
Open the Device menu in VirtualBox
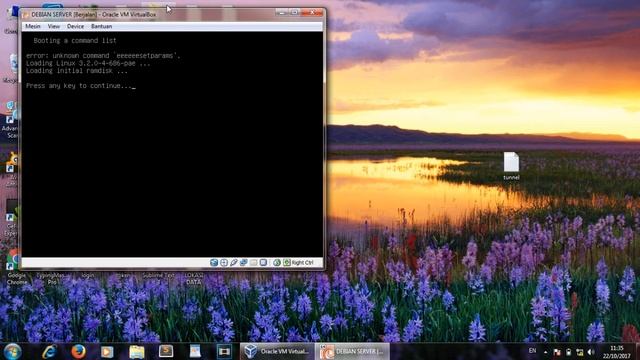coord(75,26)
